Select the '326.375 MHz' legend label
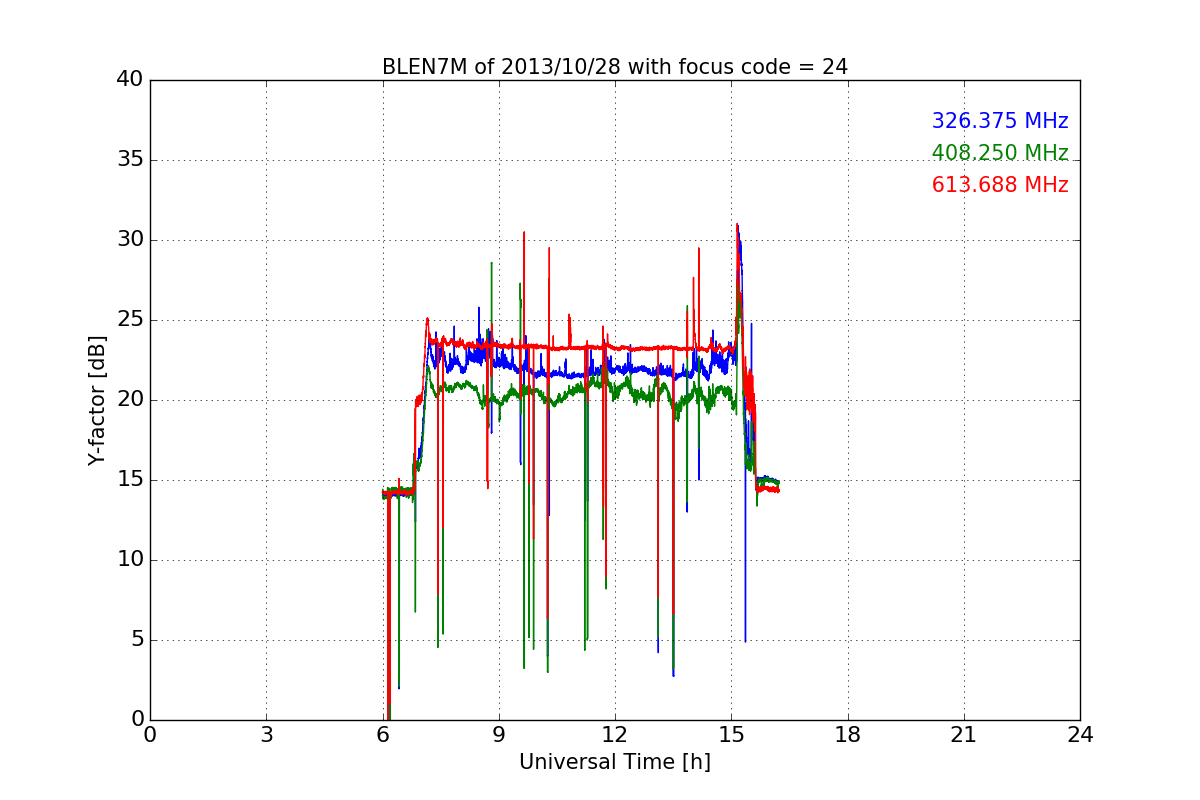This screenshot has height=800, width=1200. click(x=1000, y=121)
